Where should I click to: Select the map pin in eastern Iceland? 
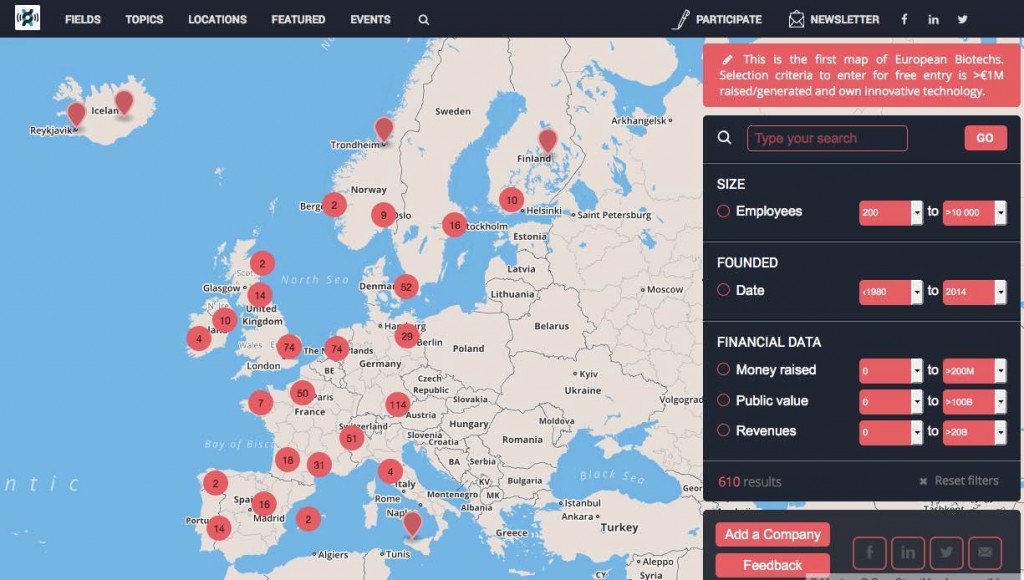pos(123,103)
